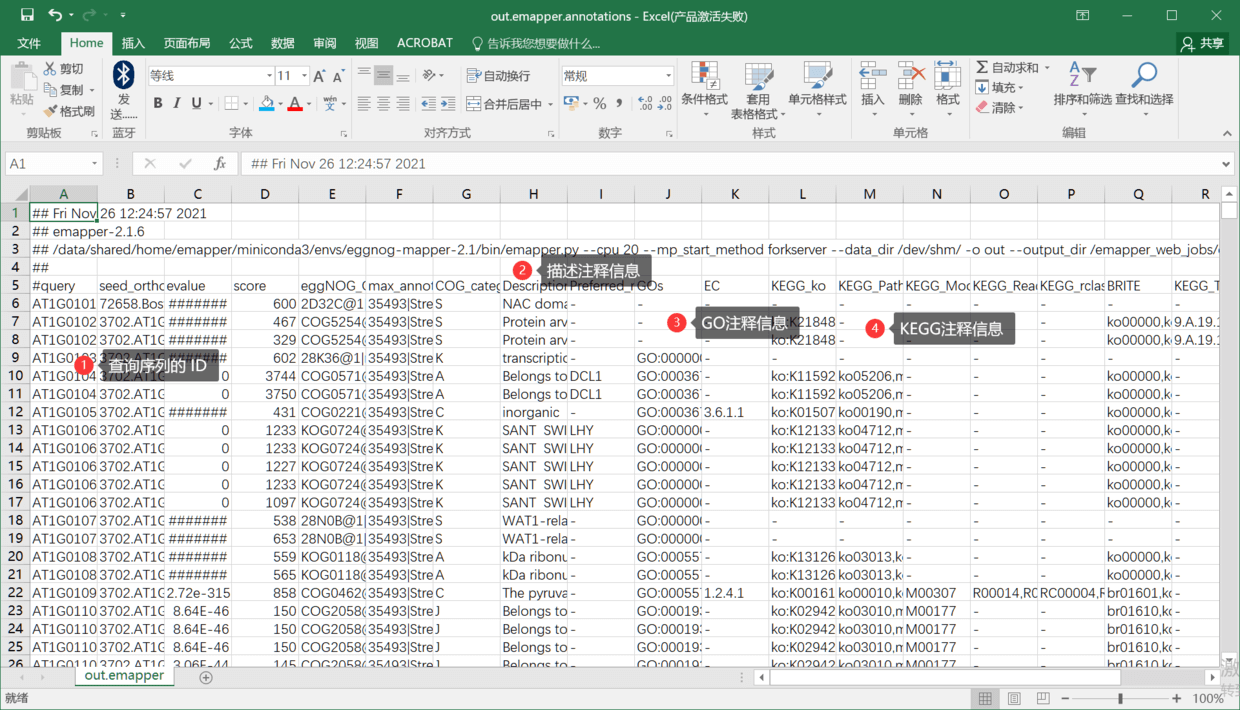This screenshot has height=710, width=1240.
Task: Switch to Formulas (公式) tab
Action: point(240,43)
